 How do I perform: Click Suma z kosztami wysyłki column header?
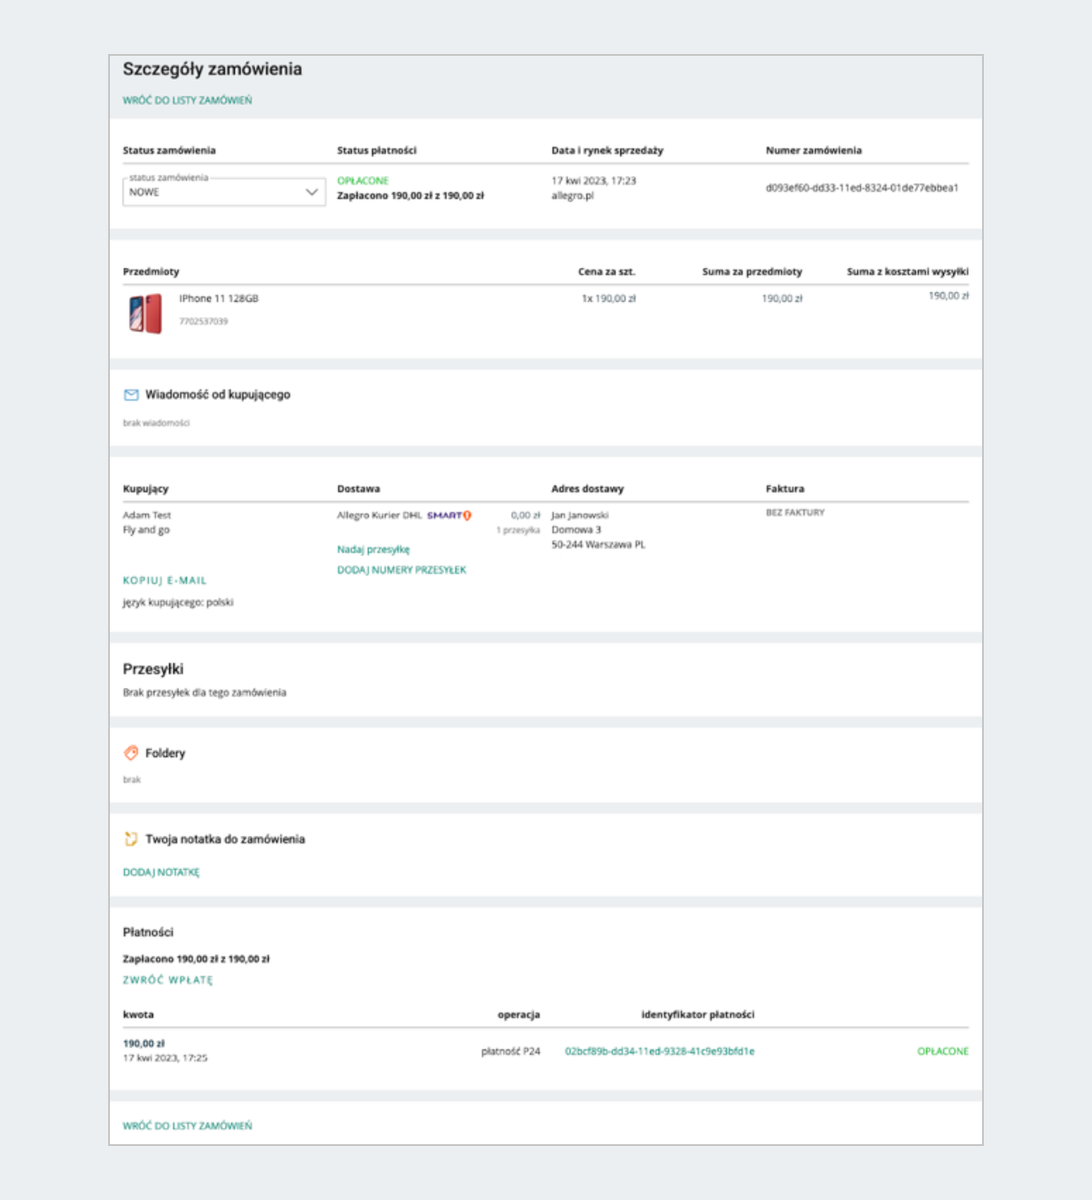[x=908, y=271]
